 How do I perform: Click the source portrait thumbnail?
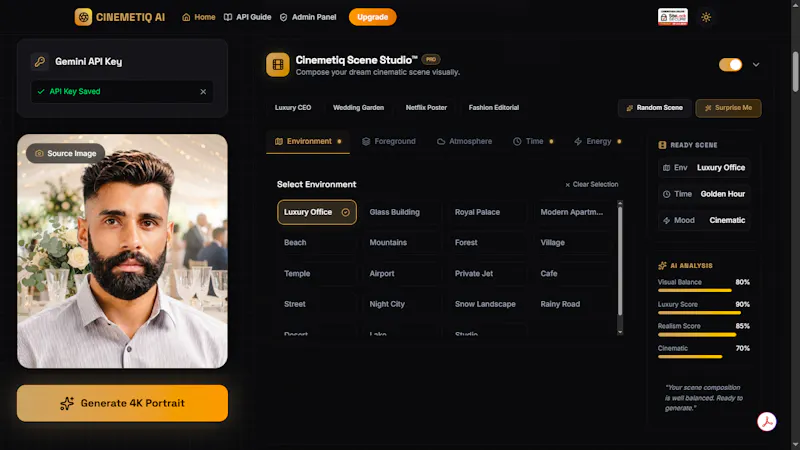pyautogui.click(x=122, y=251)
